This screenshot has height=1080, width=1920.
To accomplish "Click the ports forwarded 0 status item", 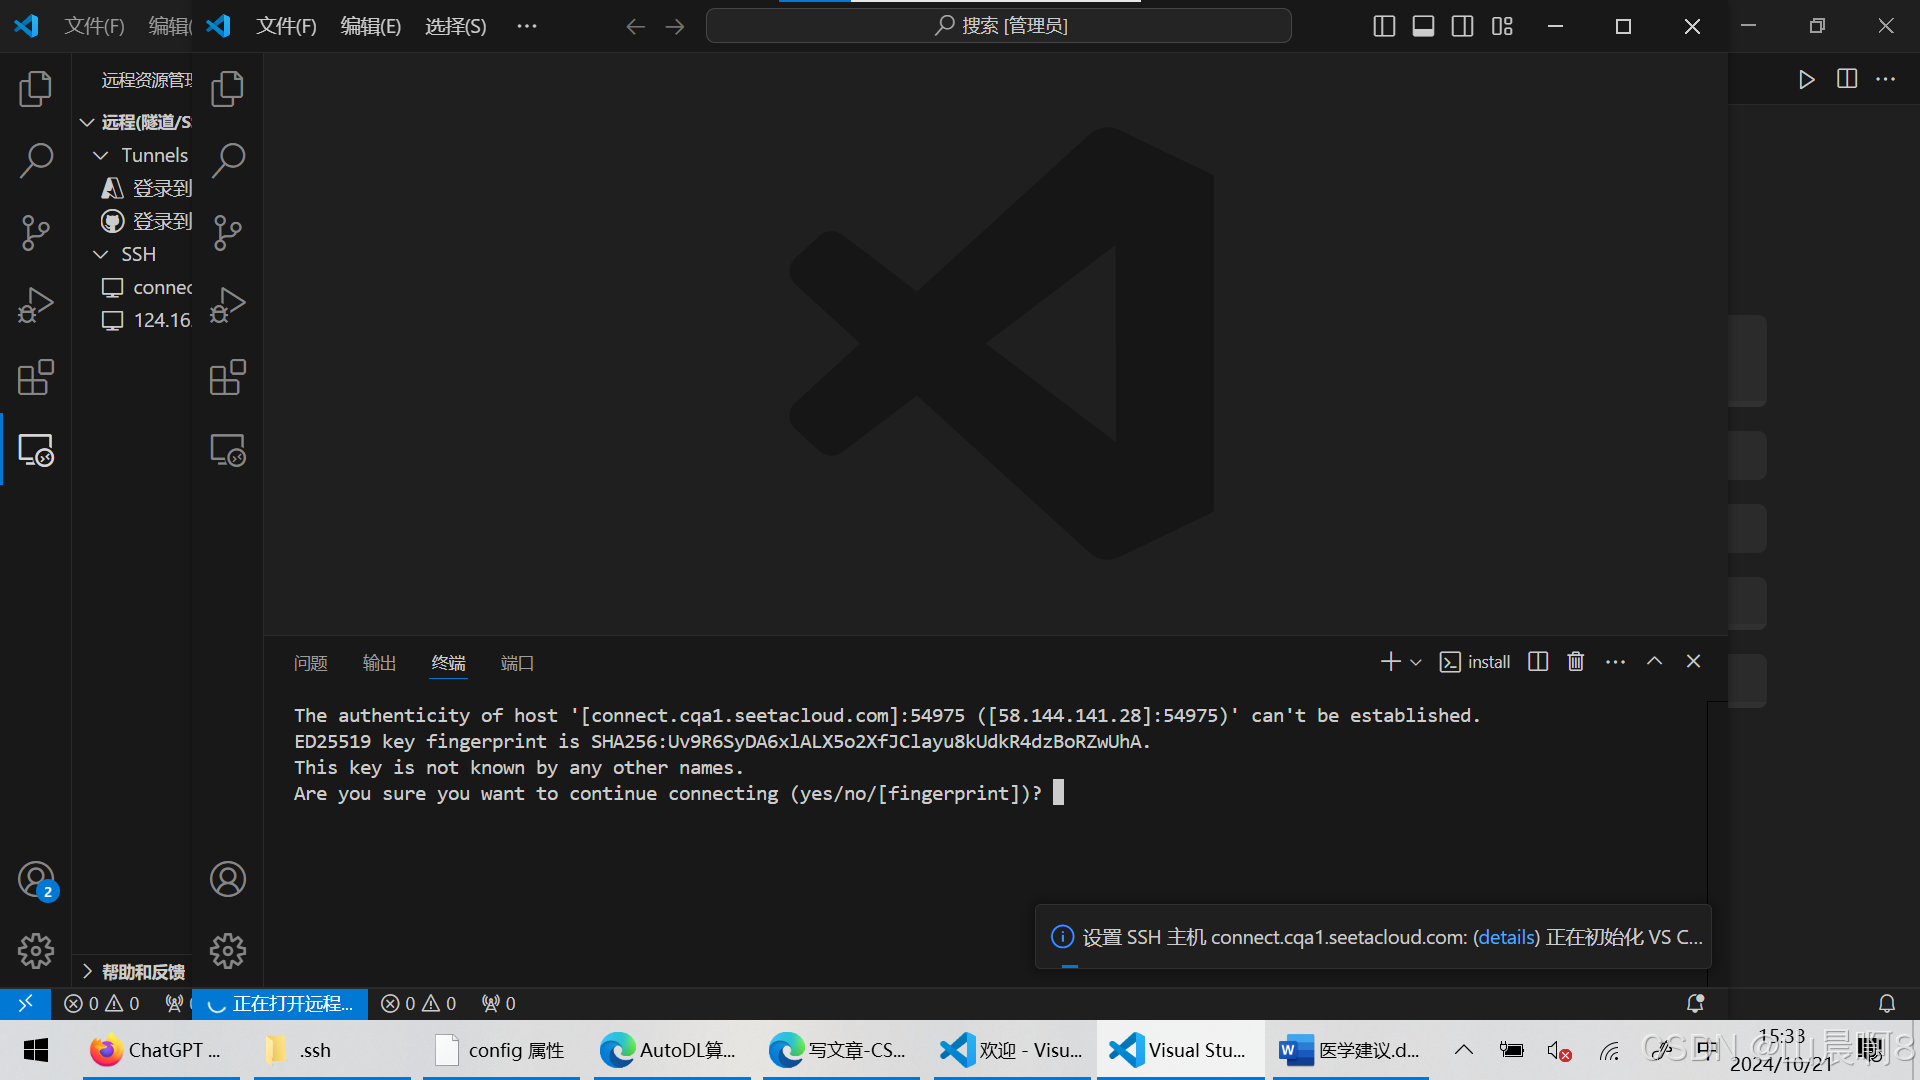I will (x=498, y=1003).
